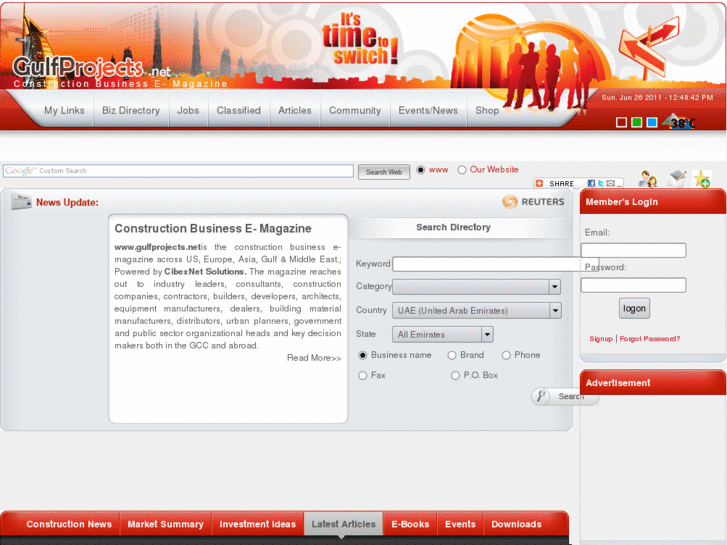Switch to the Market Summary tab
The image size is (727, 545).
pyautogui.click(x=166, y=524)
